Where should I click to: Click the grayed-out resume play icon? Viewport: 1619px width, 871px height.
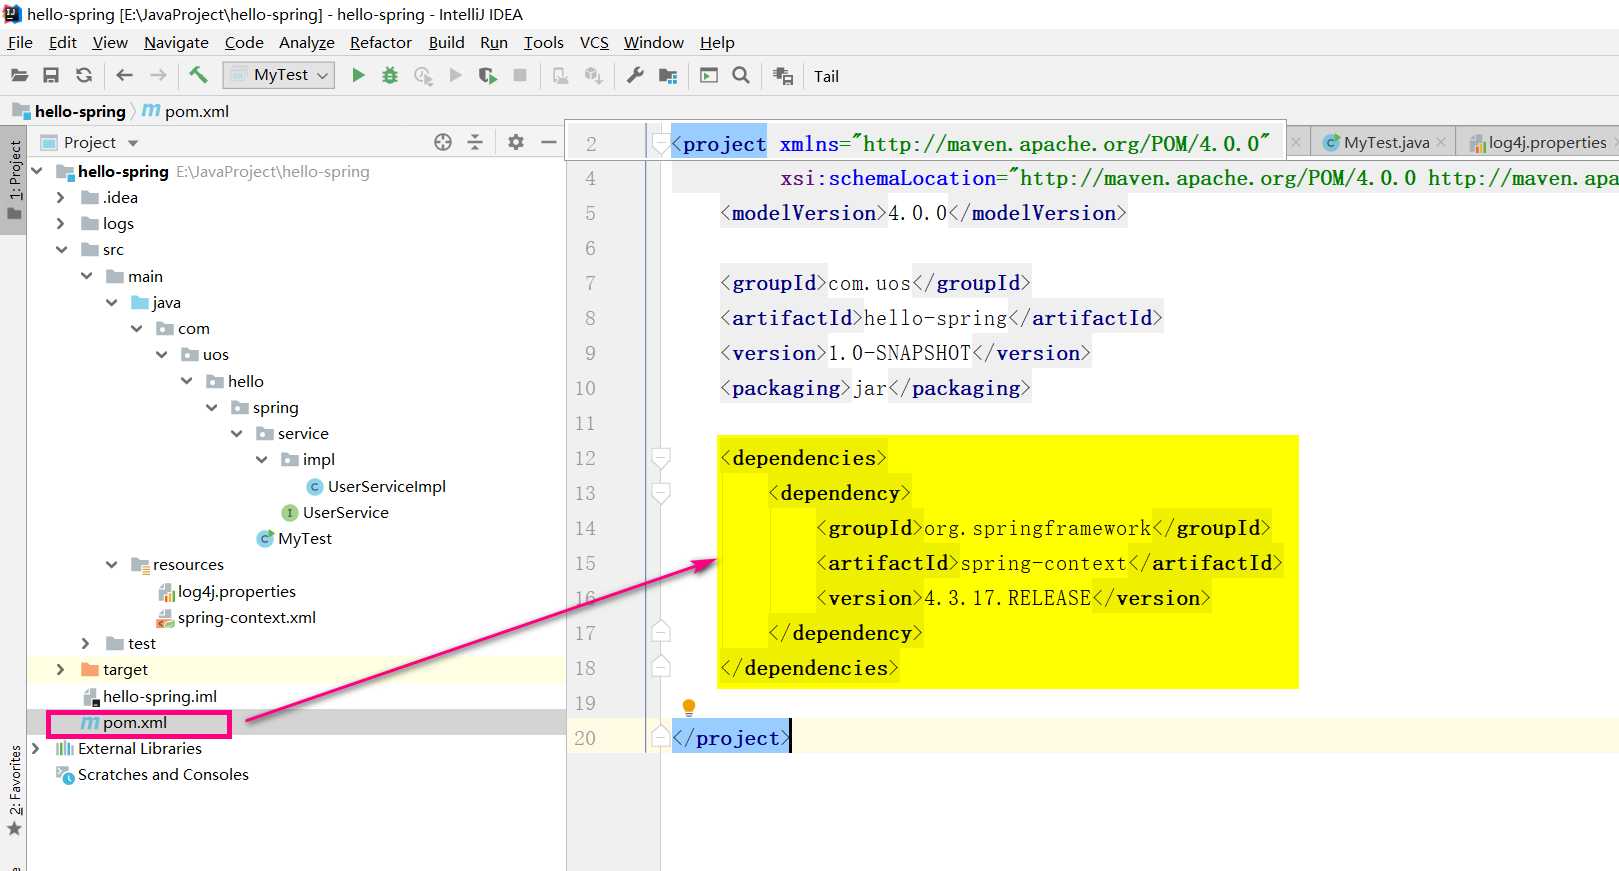click(x=456, y=75)
